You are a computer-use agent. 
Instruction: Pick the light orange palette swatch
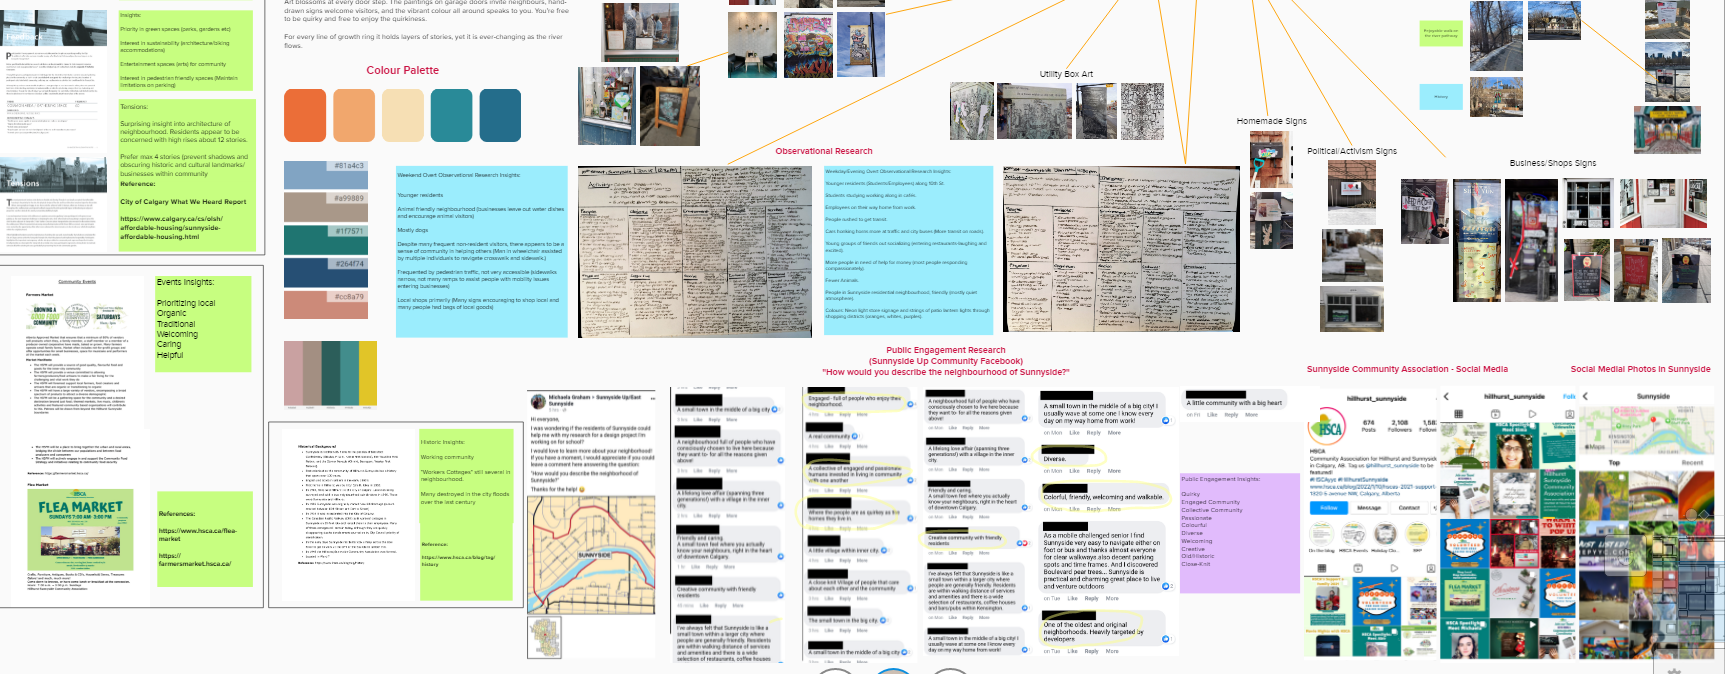click(354, 115)
